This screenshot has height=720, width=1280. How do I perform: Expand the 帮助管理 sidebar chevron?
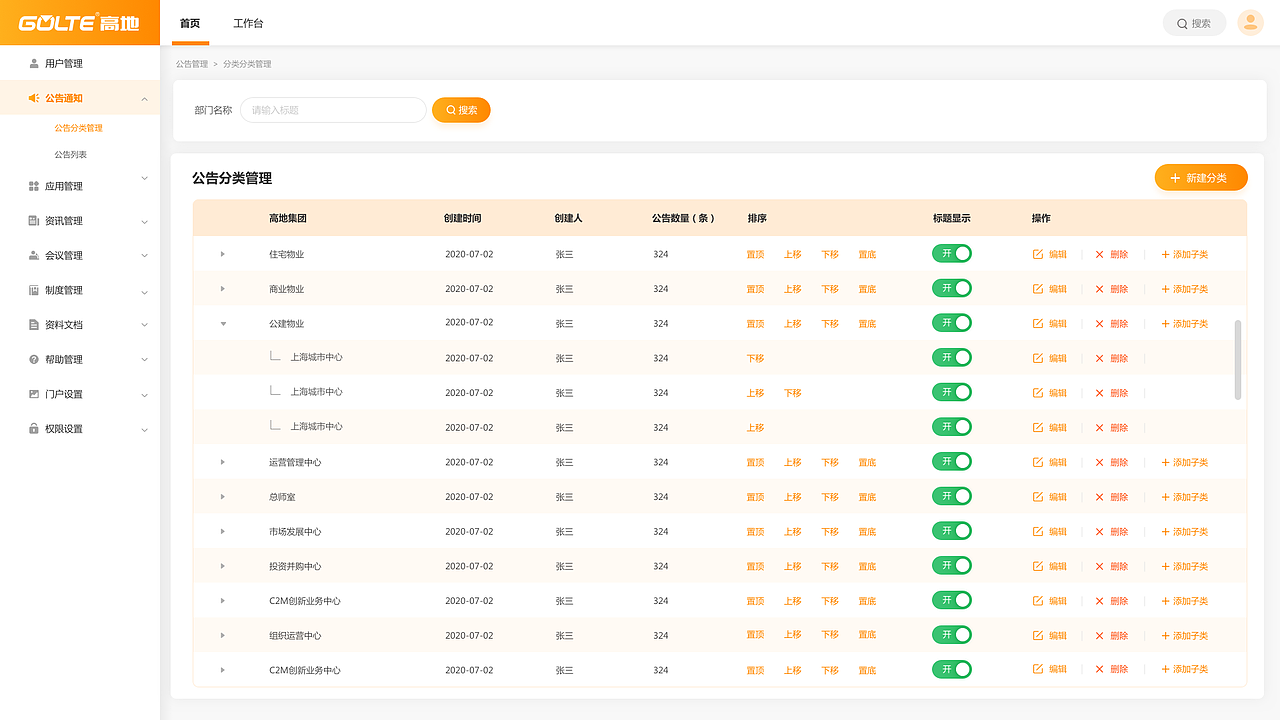[145, 360]
